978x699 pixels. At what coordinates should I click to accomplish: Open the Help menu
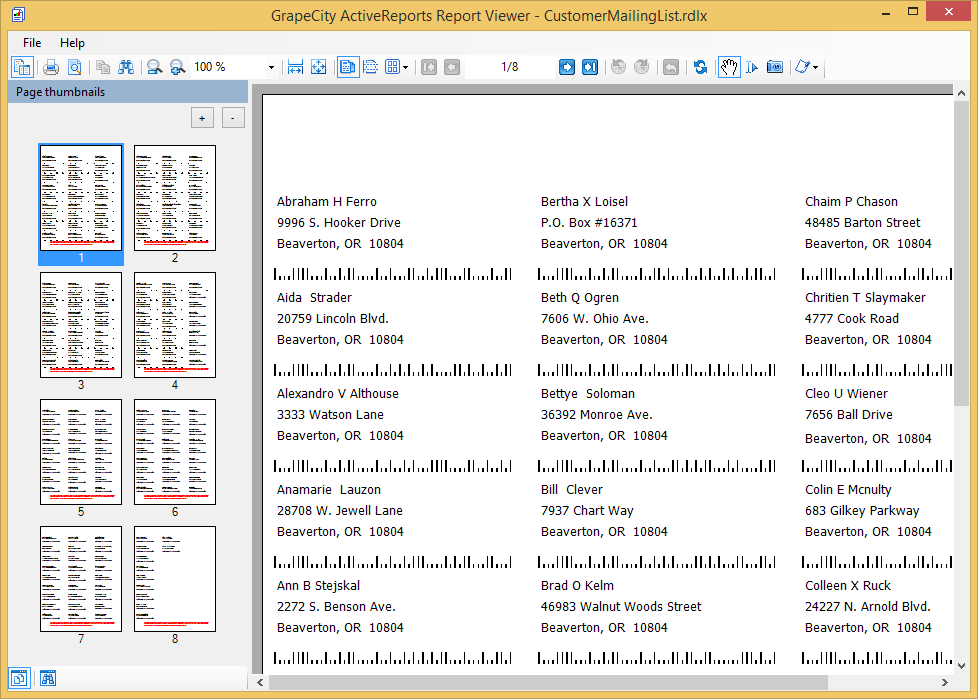tap(72, 43)
